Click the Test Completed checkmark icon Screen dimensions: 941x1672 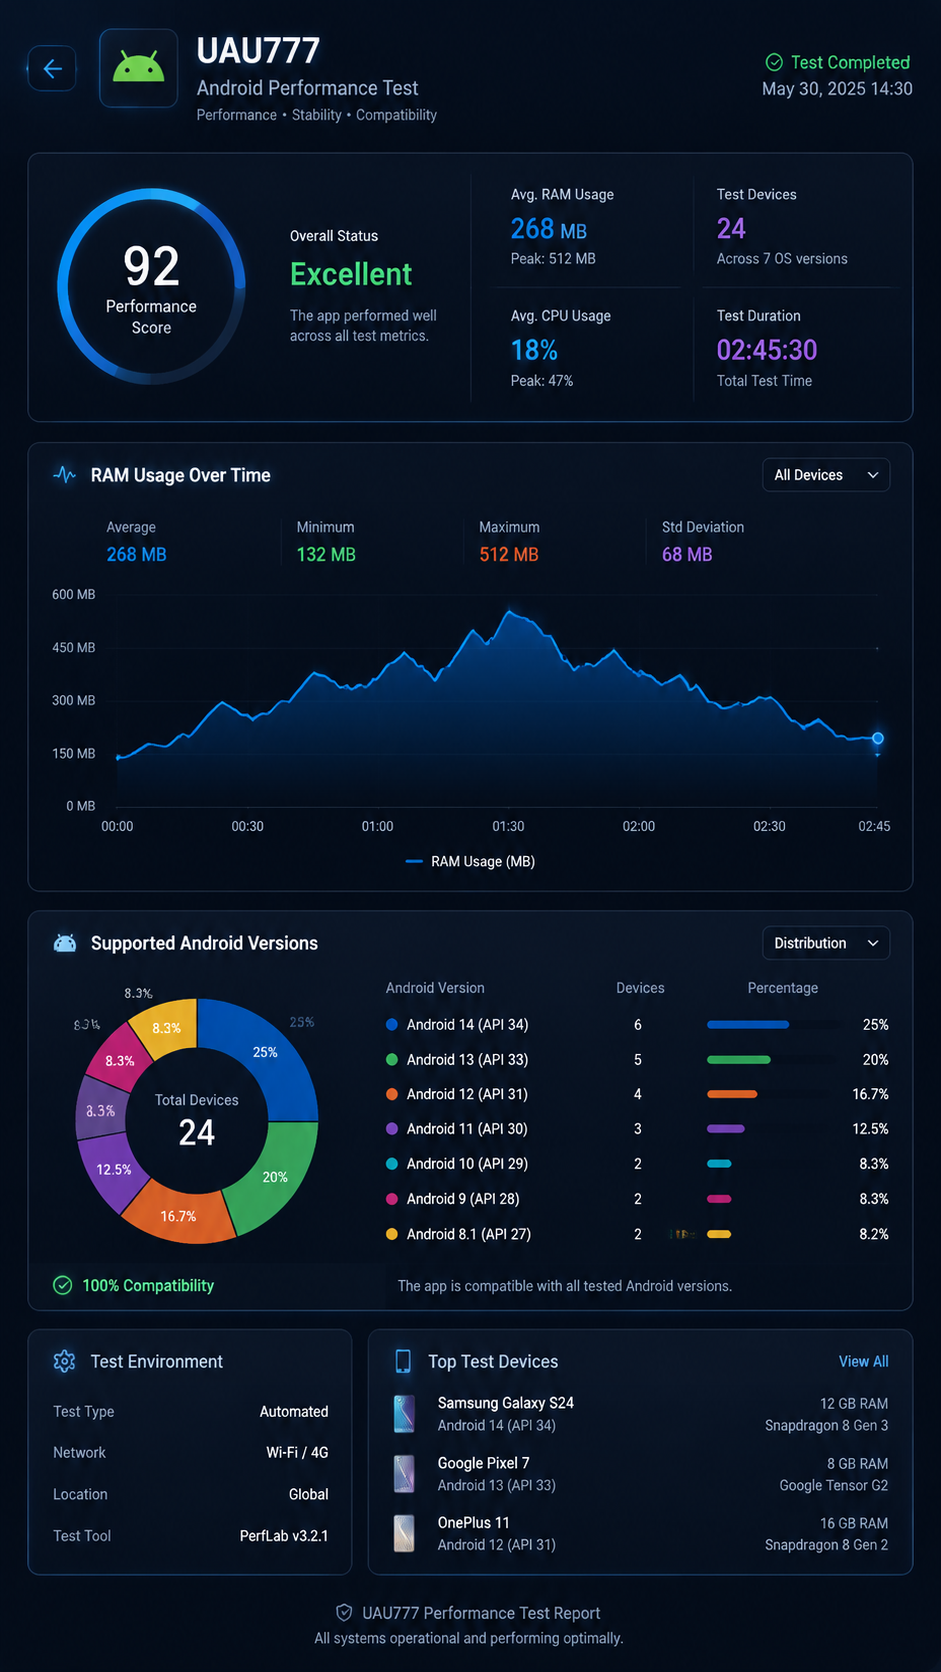point(774,62)
